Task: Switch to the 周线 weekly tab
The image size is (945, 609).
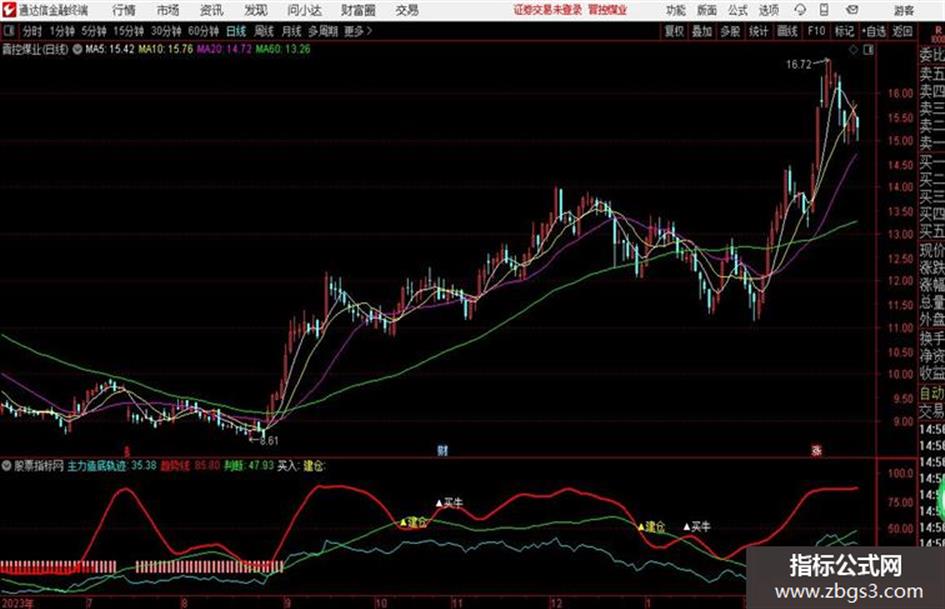Action: coord(264,31)
